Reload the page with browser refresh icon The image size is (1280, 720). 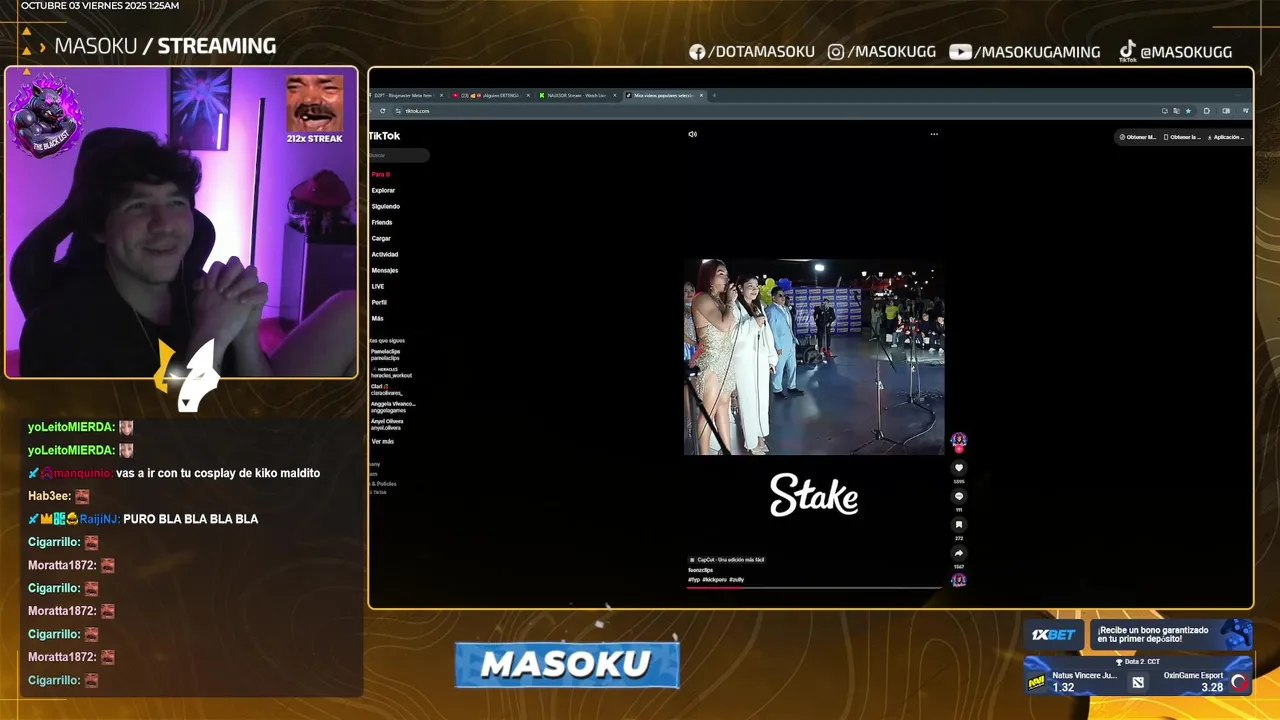click(x=382, y=111)
